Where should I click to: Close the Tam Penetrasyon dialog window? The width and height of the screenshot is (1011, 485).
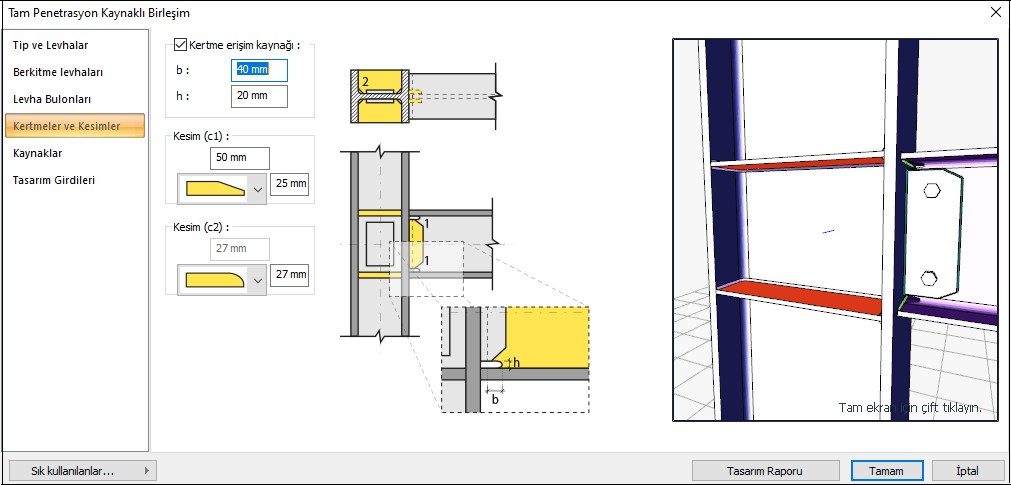tap(995, 13)
